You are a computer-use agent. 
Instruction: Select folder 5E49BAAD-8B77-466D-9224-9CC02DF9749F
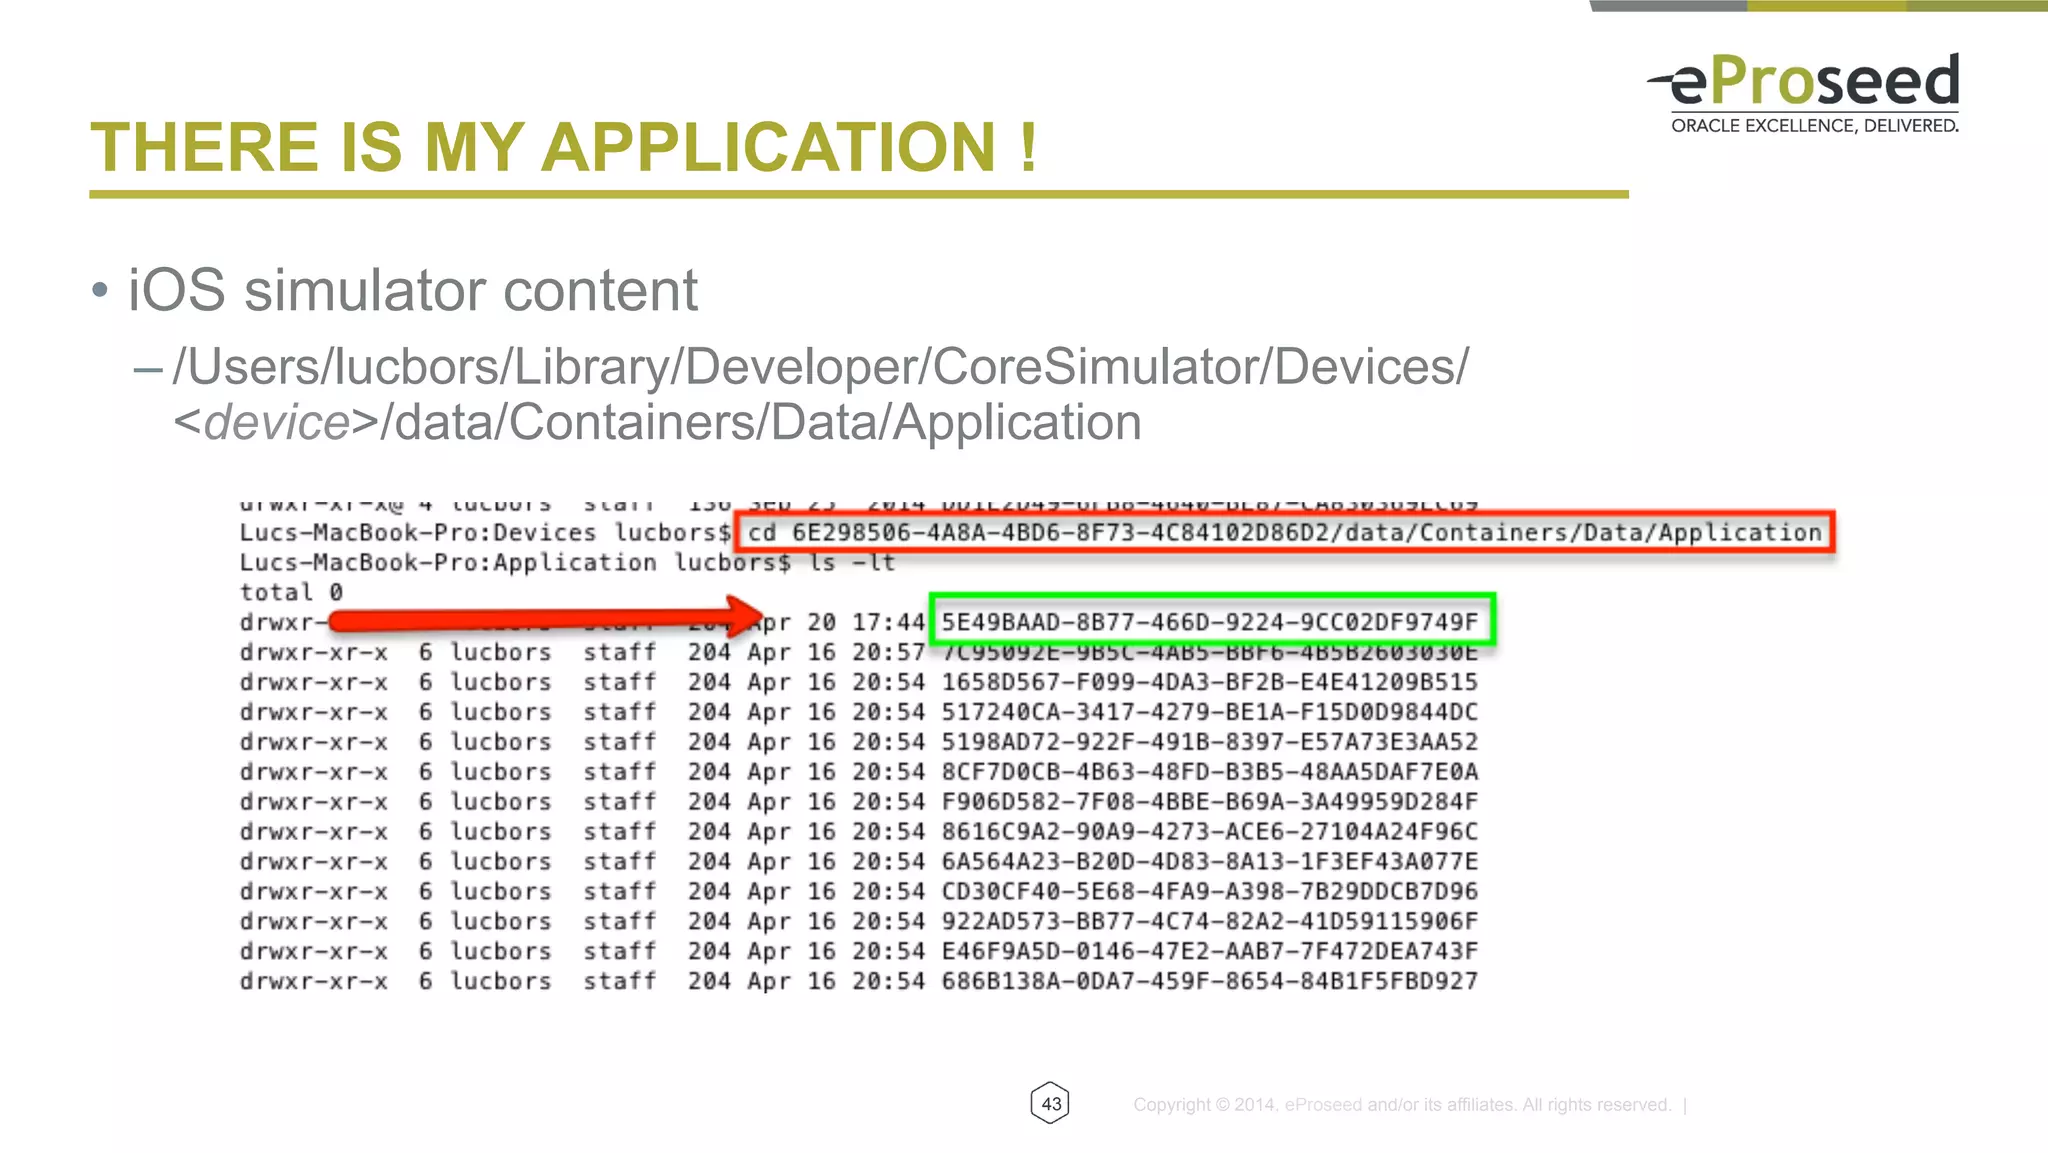coord(1210,622)
